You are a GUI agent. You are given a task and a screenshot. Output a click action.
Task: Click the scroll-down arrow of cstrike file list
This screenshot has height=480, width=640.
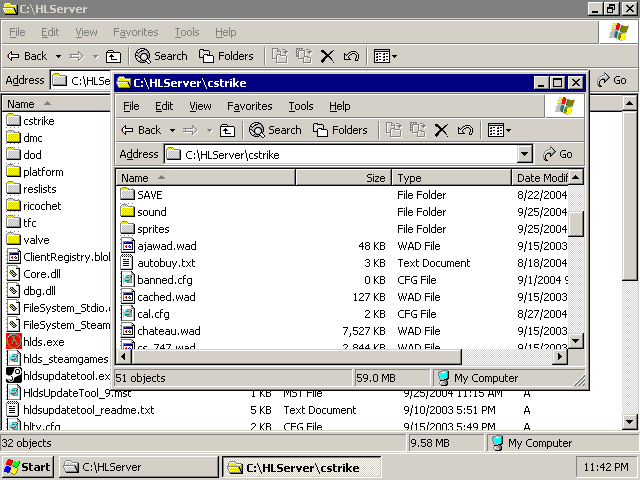coord(576,342)
